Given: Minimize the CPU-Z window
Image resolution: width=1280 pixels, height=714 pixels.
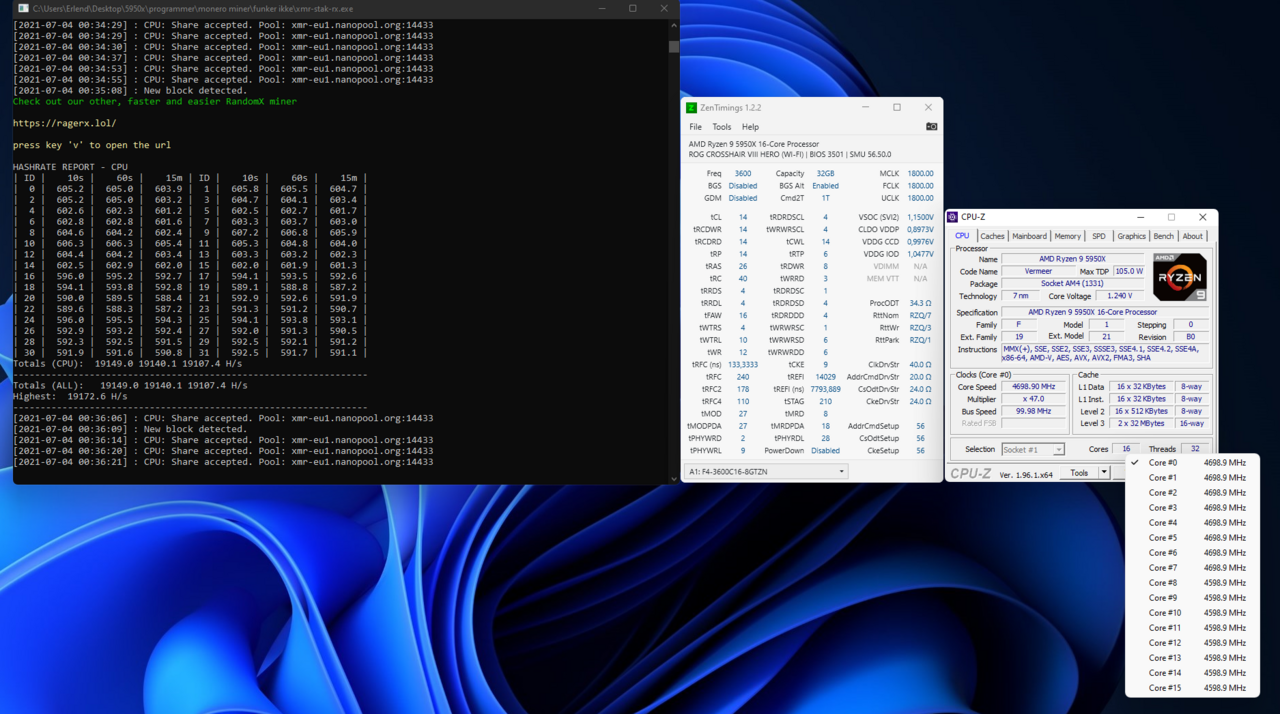Looking at the screenshot, I should coord(1140,217).
